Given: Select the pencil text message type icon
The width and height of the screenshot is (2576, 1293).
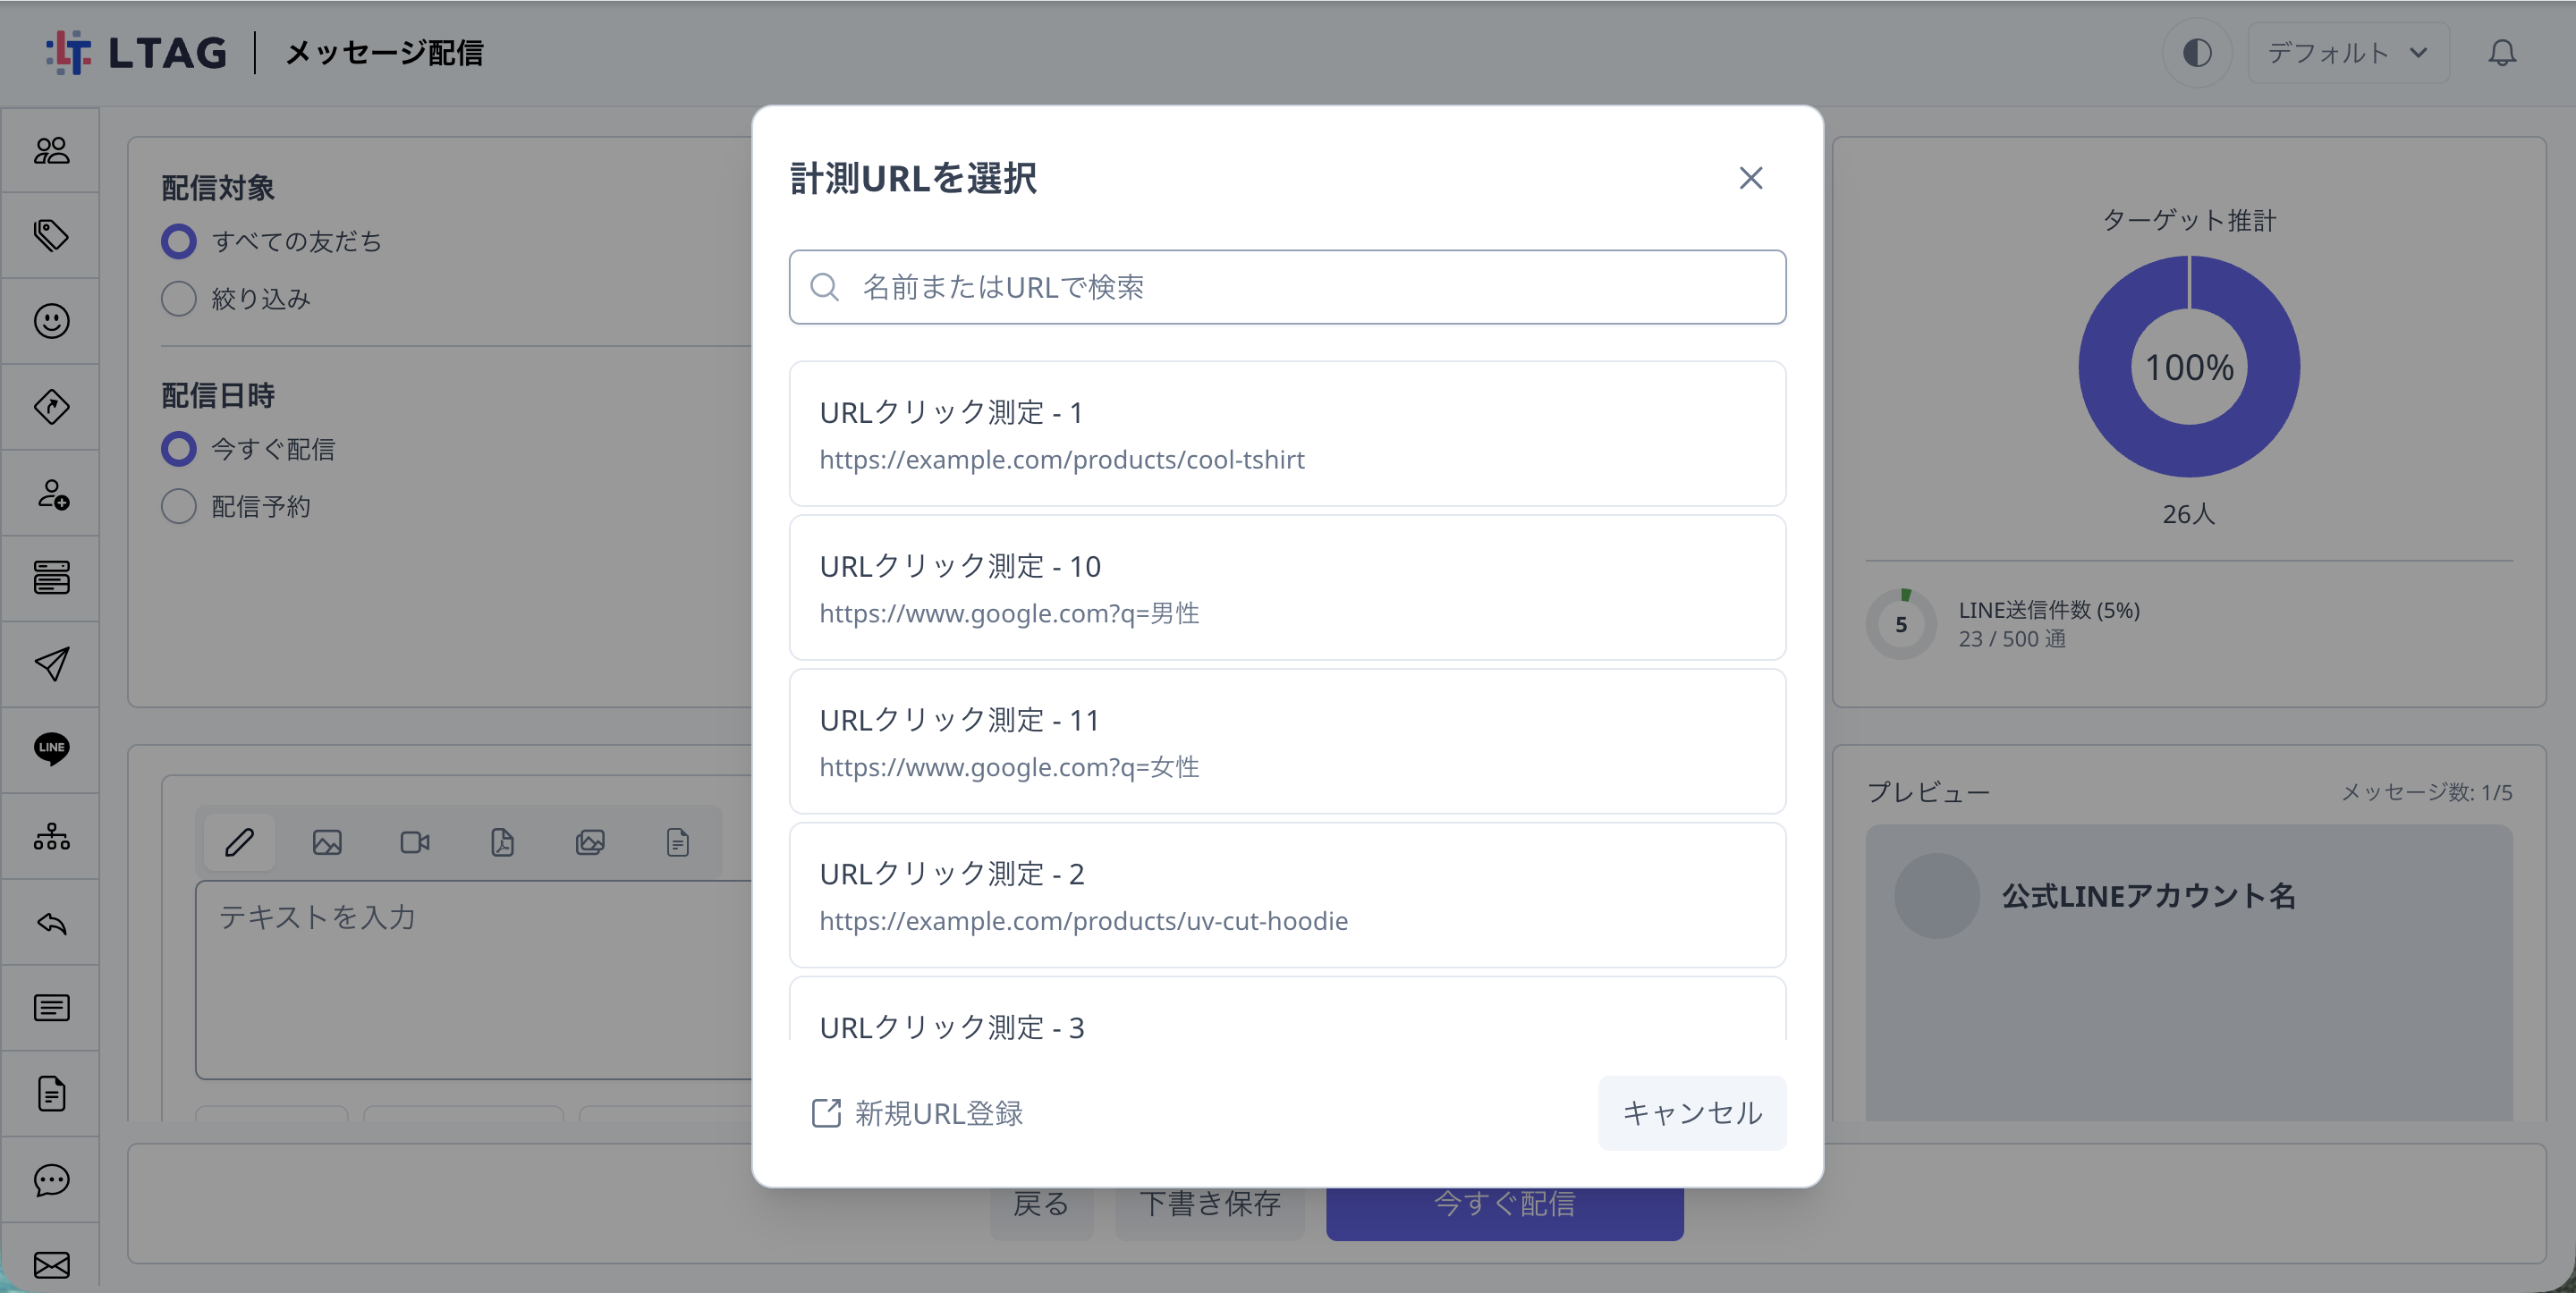Looking at the screenshot, I should click(239, 842).
